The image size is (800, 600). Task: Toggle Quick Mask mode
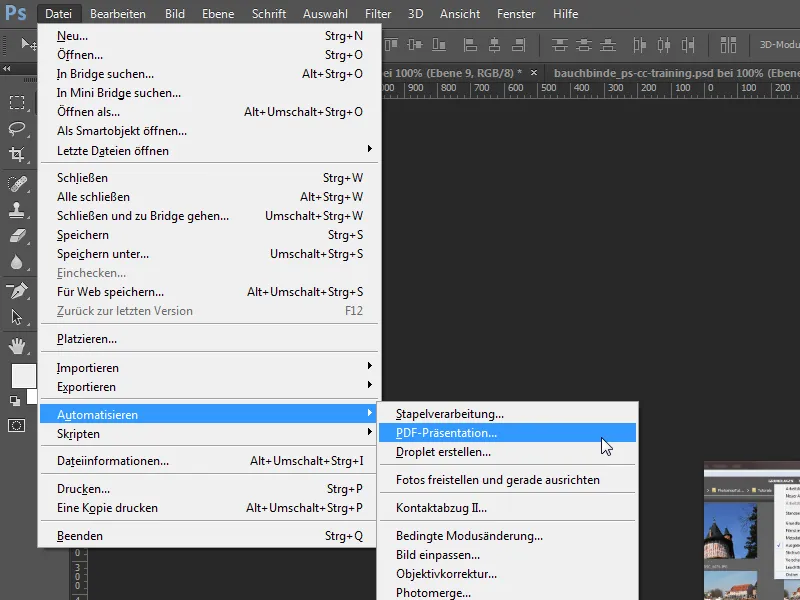(16, 425)
